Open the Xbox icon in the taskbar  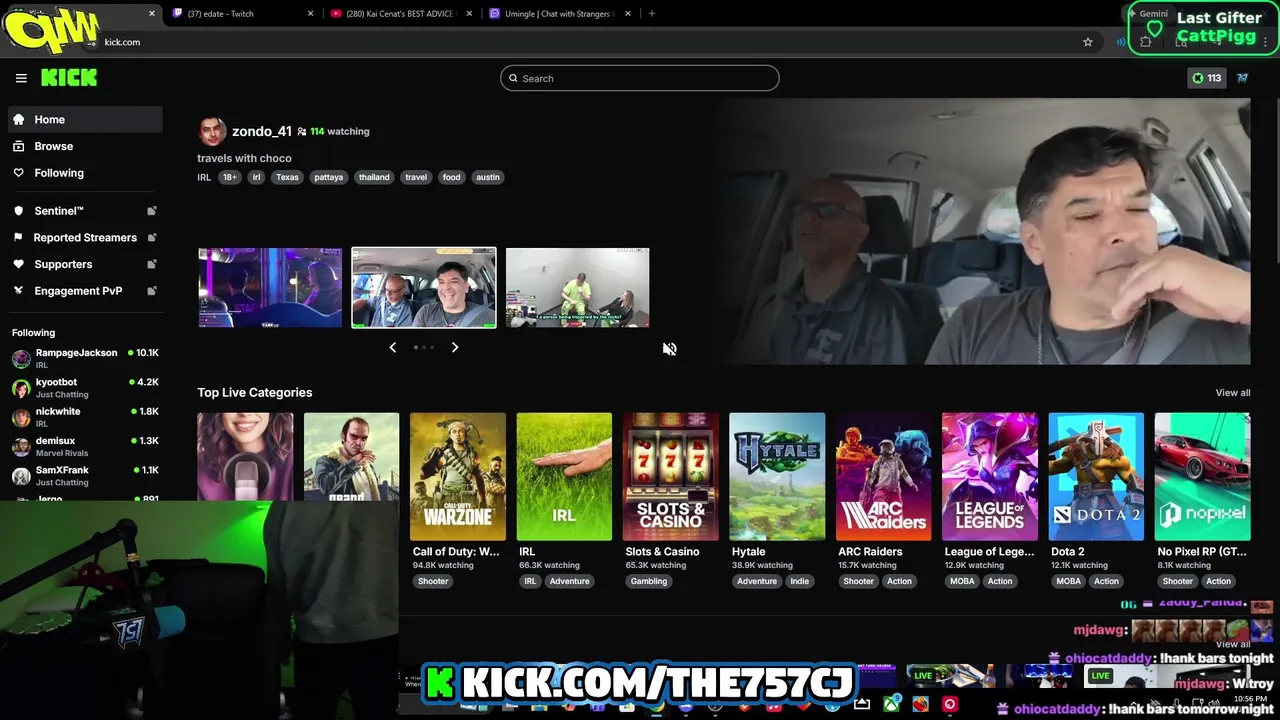pyautogui.click(x=890, y=705)
